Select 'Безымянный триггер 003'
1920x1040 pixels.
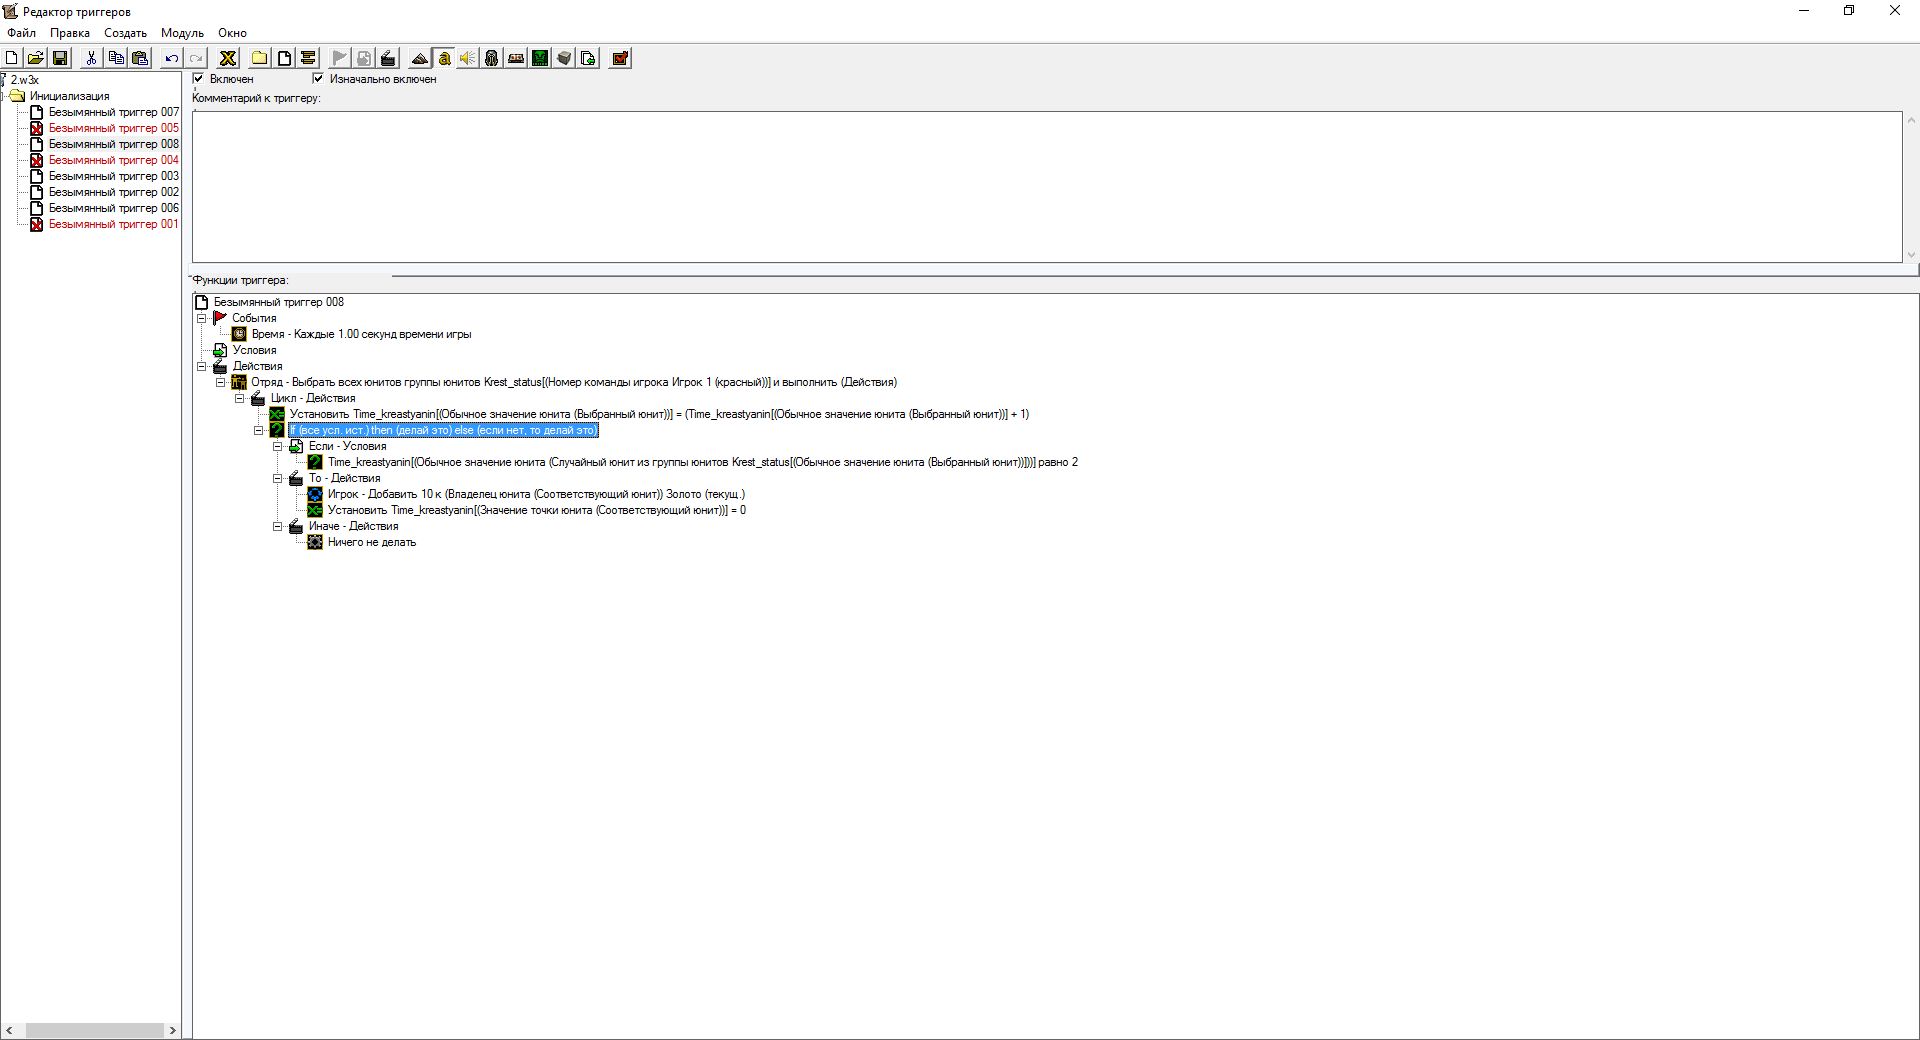point(114,176)
